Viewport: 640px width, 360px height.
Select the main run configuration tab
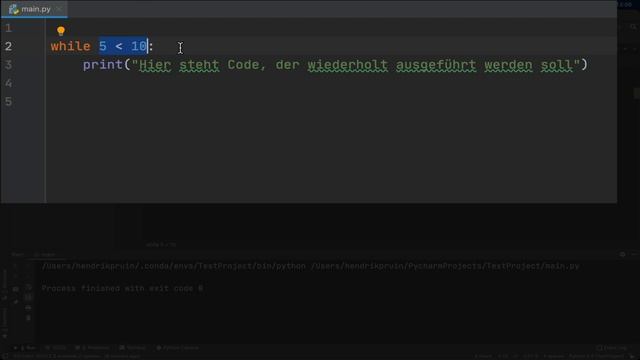point(45,255)
